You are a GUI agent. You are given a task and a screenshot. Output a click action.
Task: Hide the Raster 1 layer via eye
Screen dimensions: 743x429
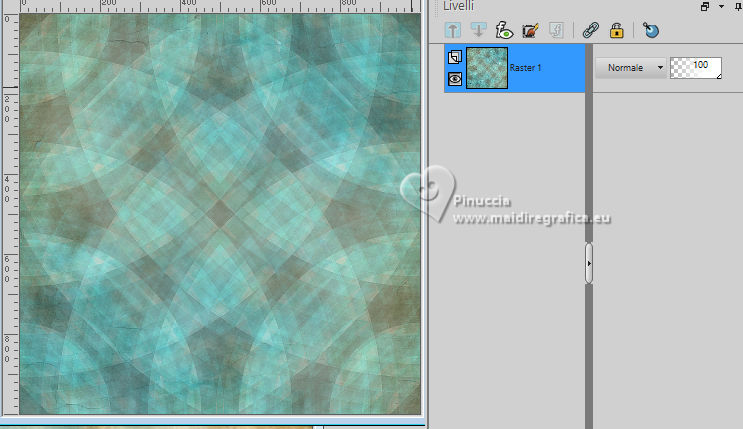(455, 79)
